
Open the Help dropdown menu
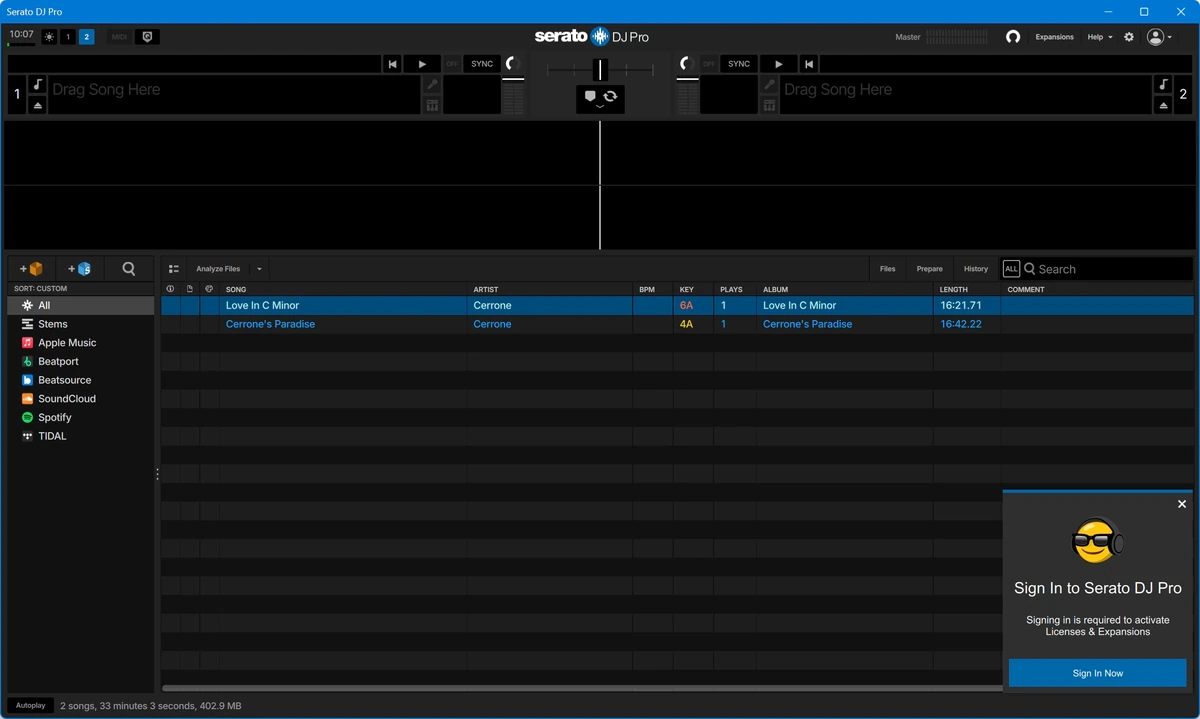(x=1100, y=37)
